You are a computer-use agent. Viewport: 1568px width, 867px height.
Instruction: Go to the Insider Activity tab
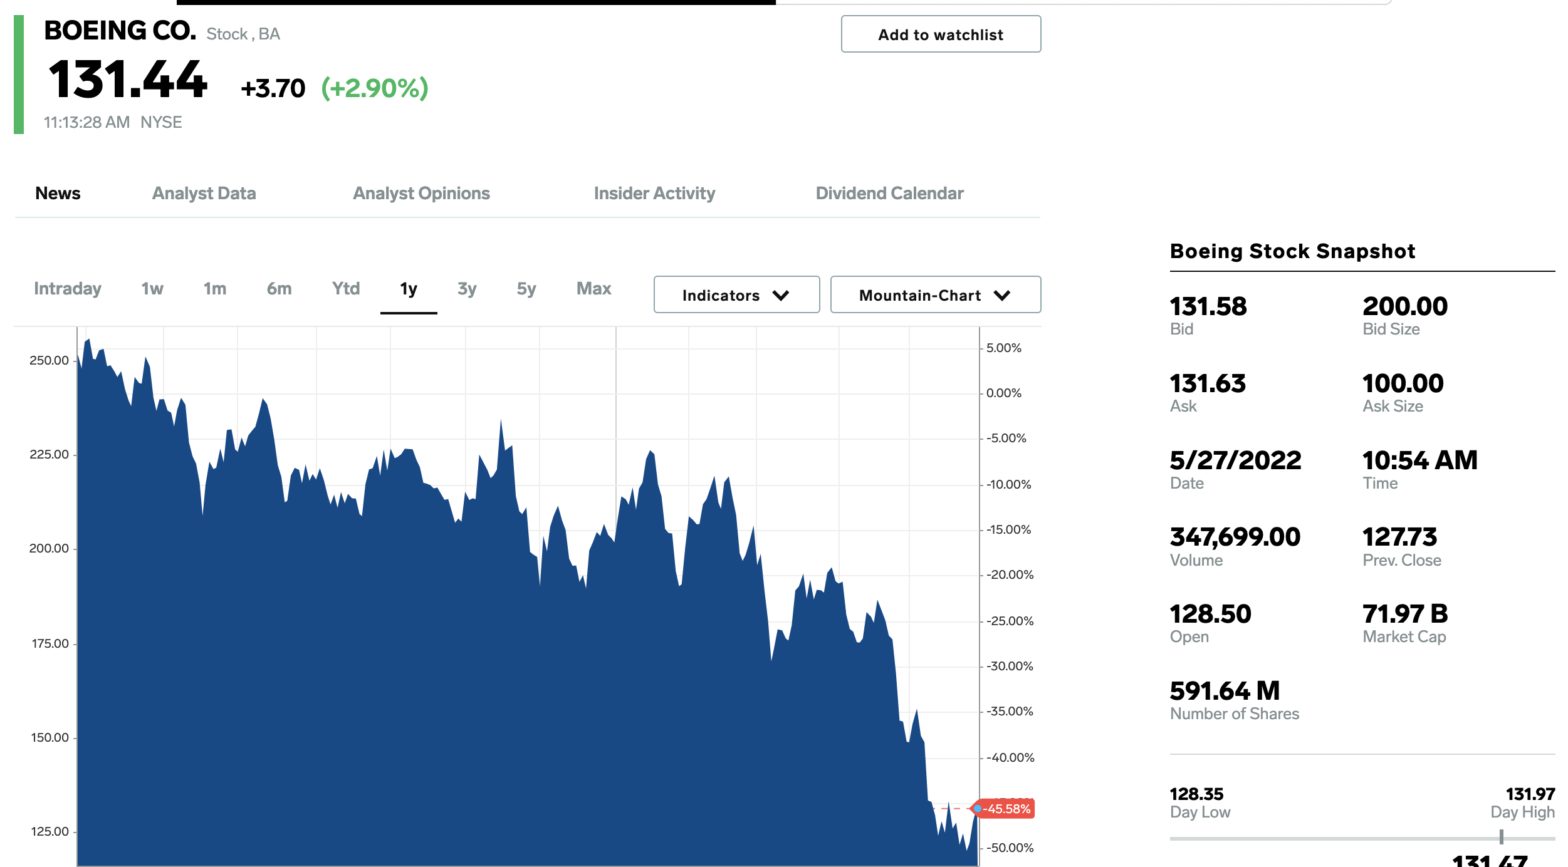655,193
